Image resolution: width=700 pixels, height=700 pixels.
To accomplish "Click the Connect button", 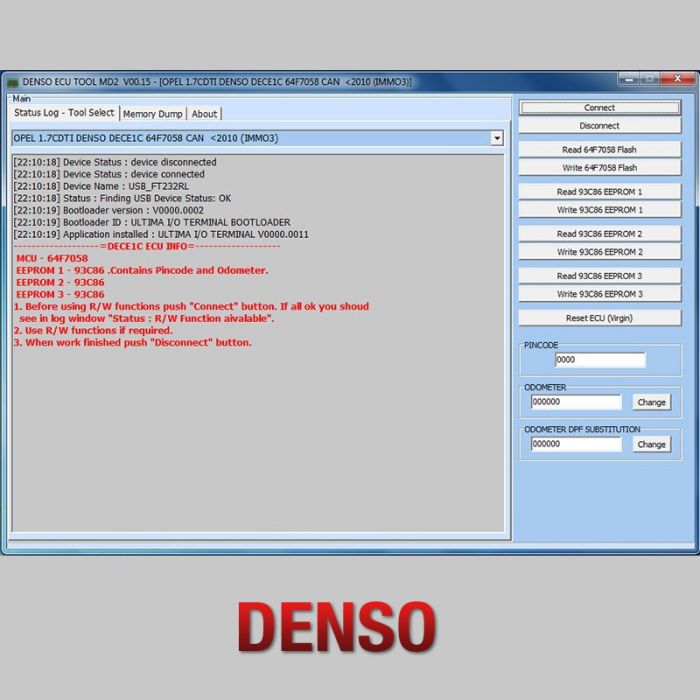I will pyautogui.click(x=600, y=108).
